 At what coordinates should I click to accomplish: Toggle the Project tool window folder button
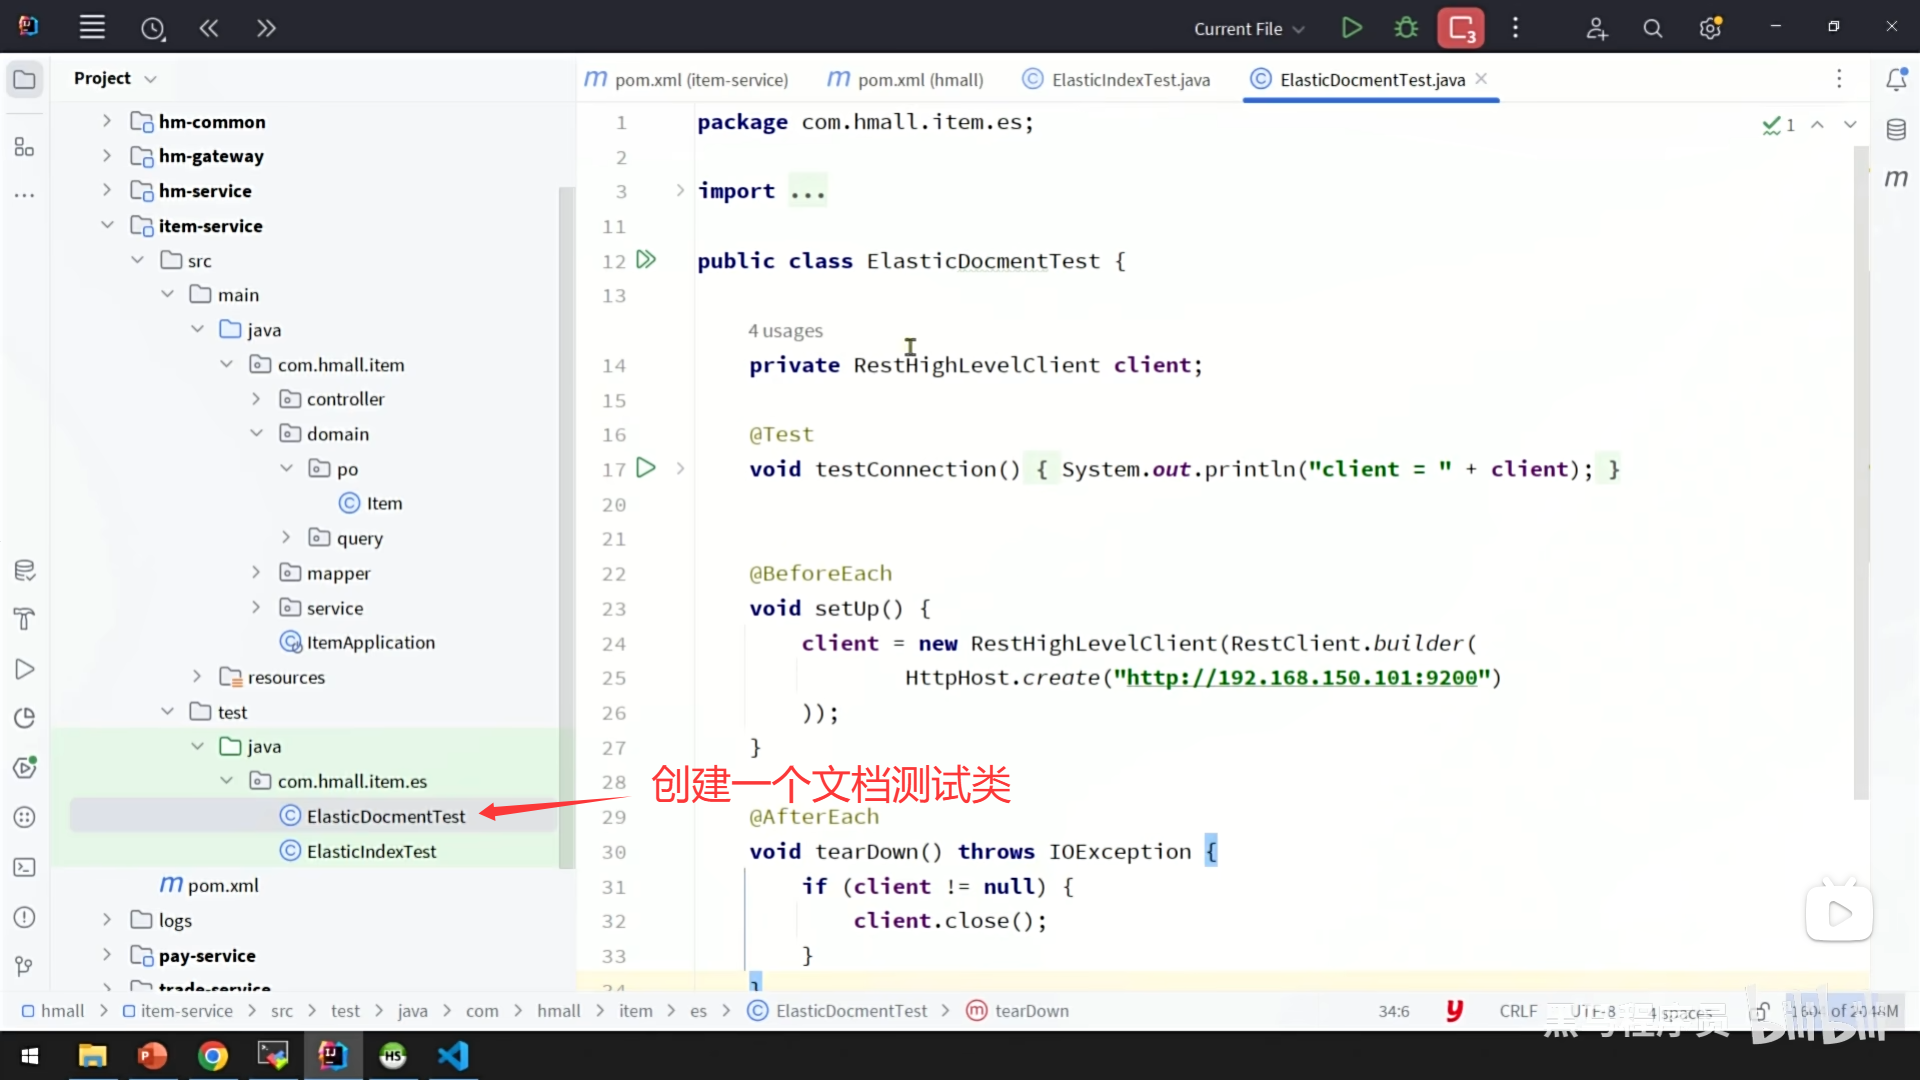[x=25, y=79]
